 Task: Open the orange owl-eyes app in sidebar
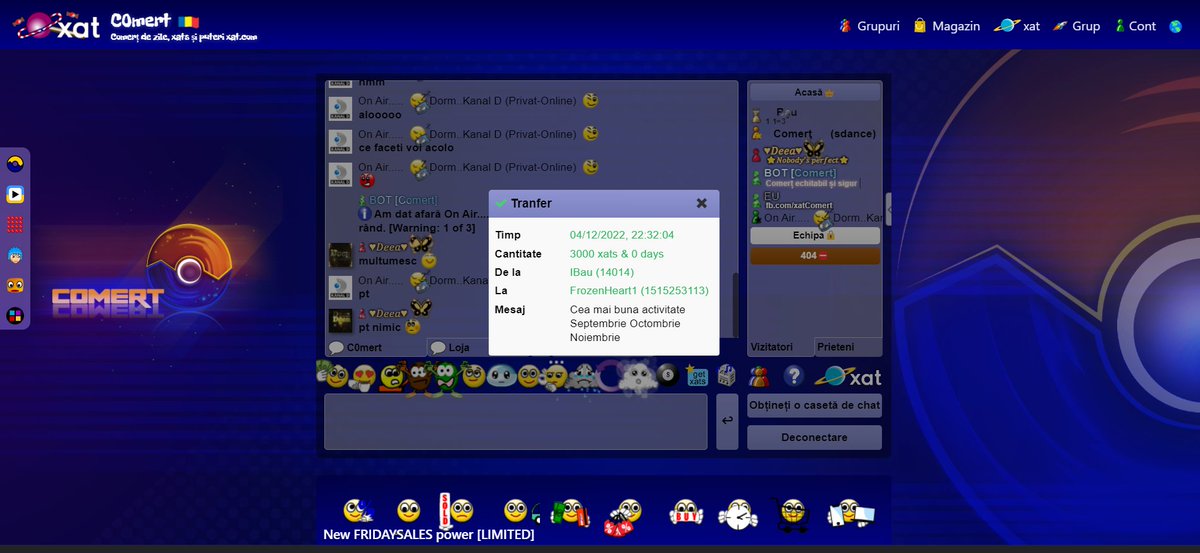coord(15,286)
